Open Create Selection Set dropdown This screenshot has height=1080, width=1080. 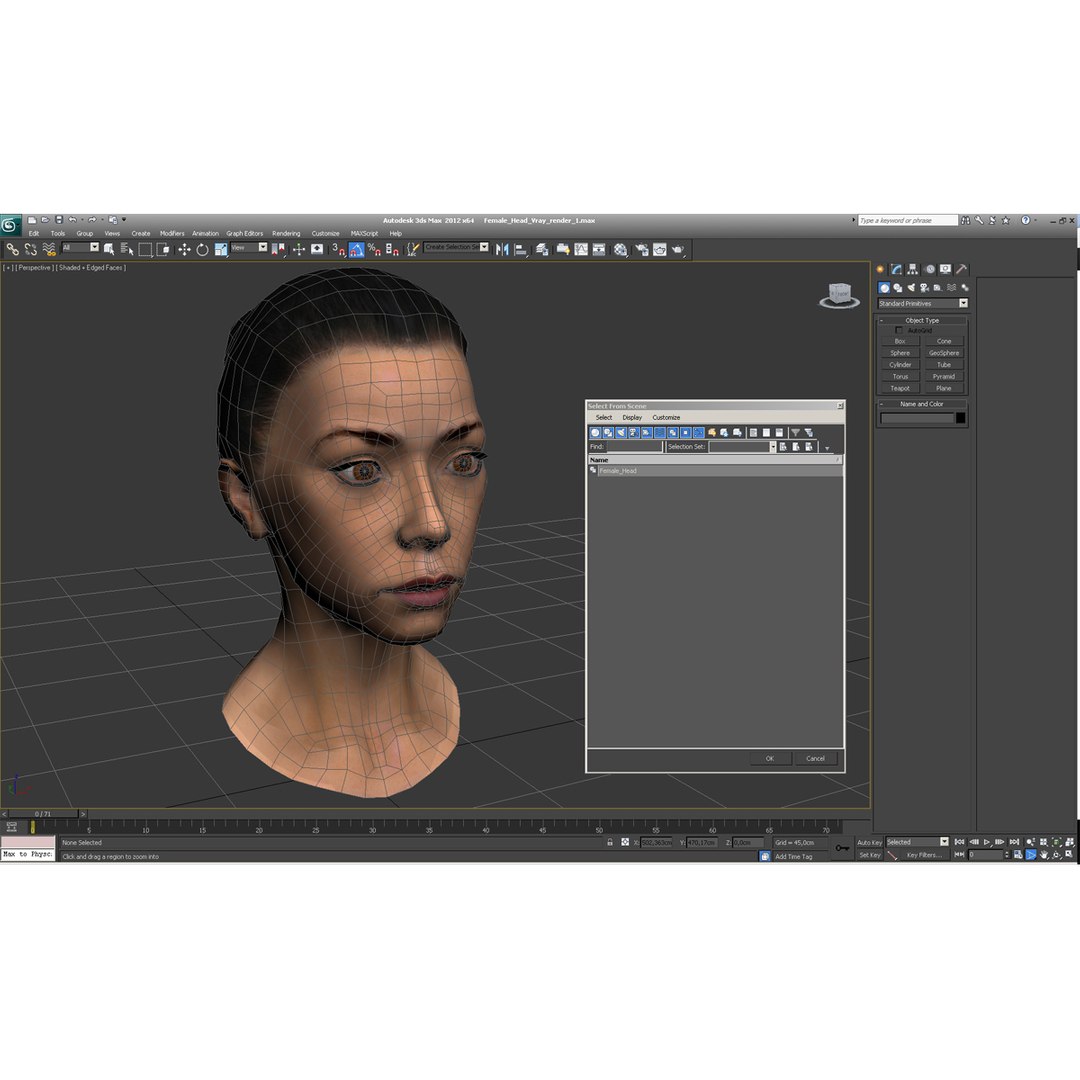[x=456, y=247]
